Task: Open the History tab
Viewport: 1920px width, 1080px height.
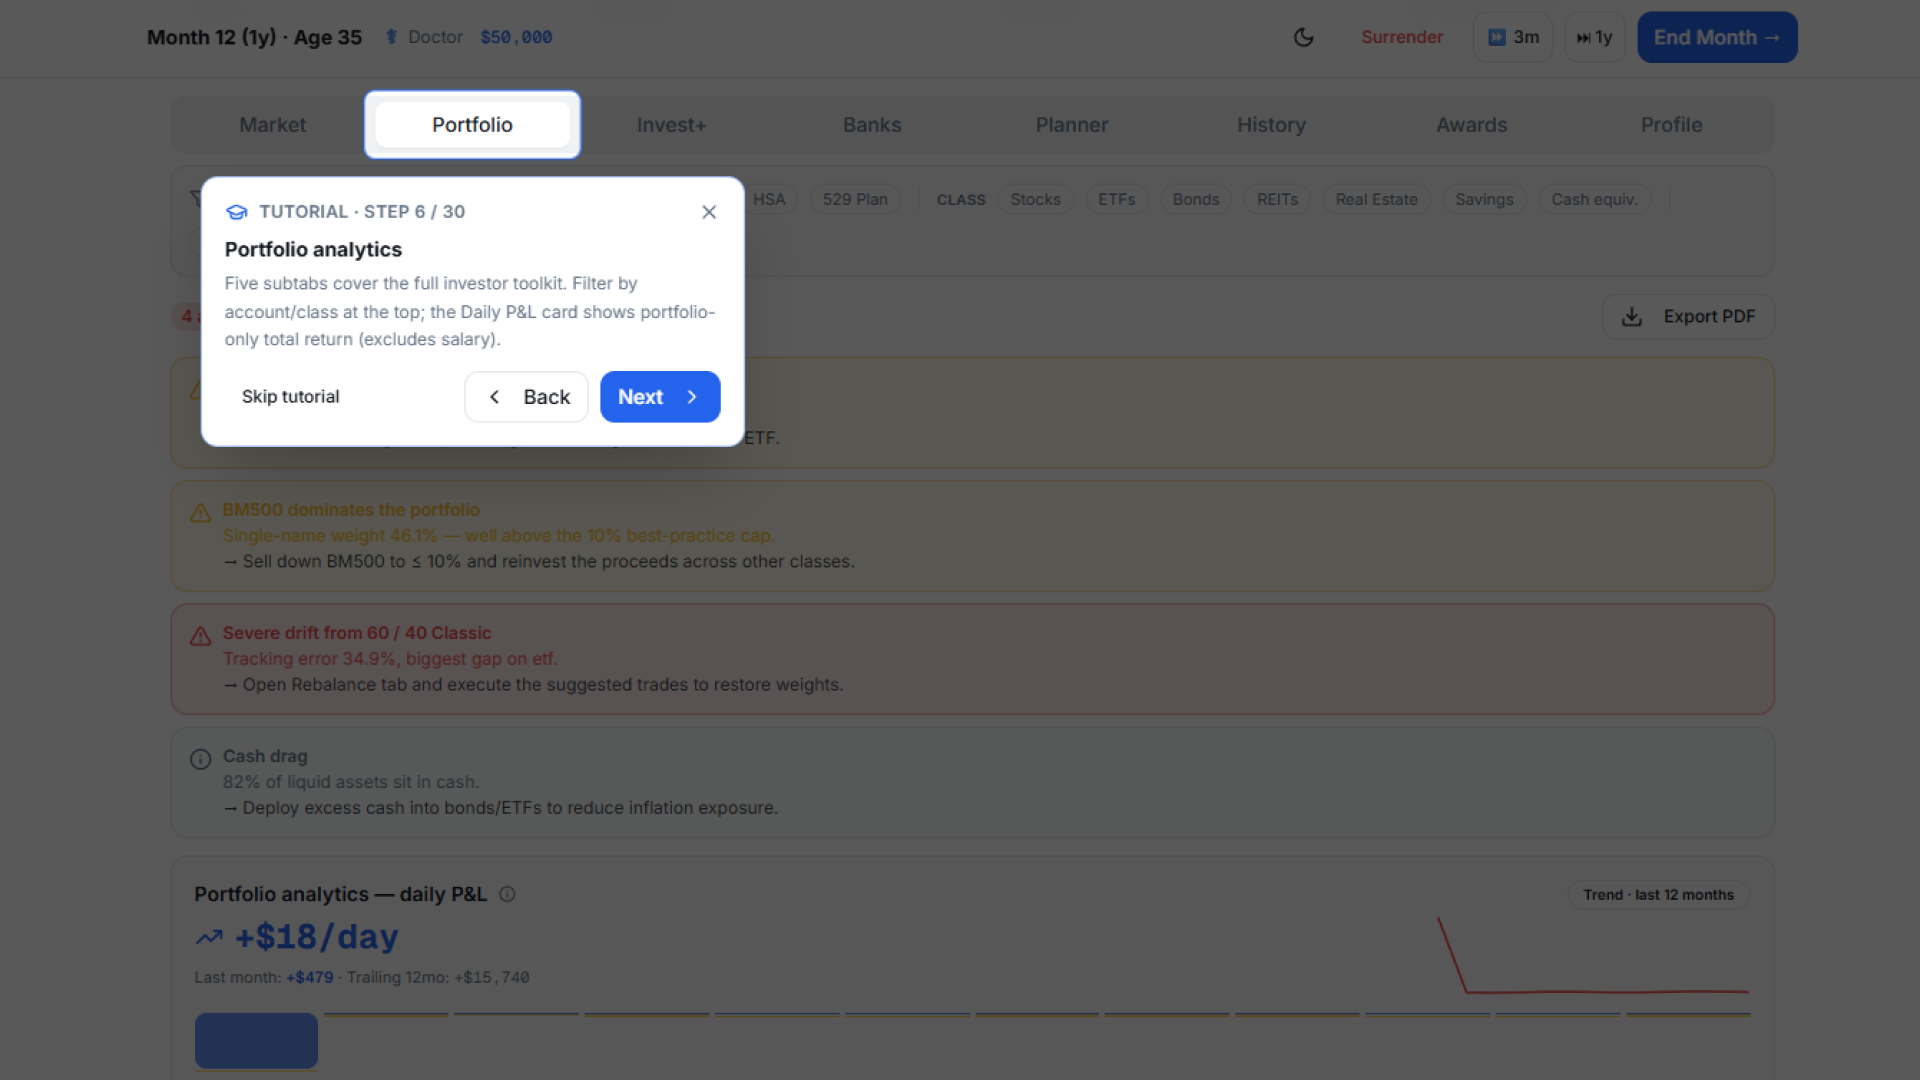Action: click(x=1271, y=125)
